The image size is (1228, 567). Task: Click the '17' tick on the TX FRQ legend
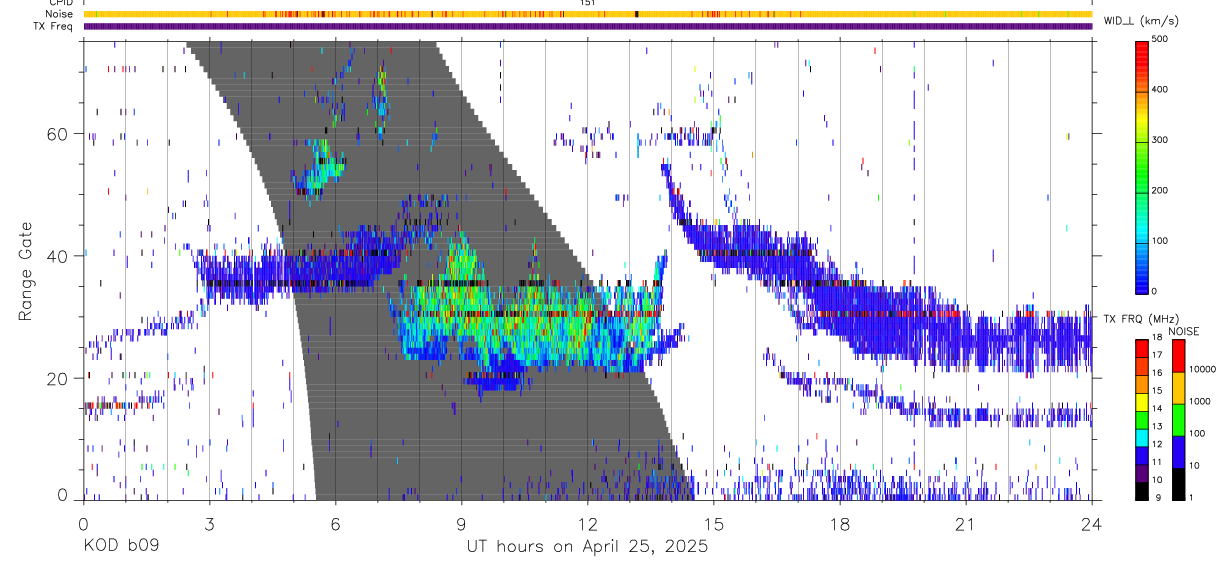tap(1158, 356)
